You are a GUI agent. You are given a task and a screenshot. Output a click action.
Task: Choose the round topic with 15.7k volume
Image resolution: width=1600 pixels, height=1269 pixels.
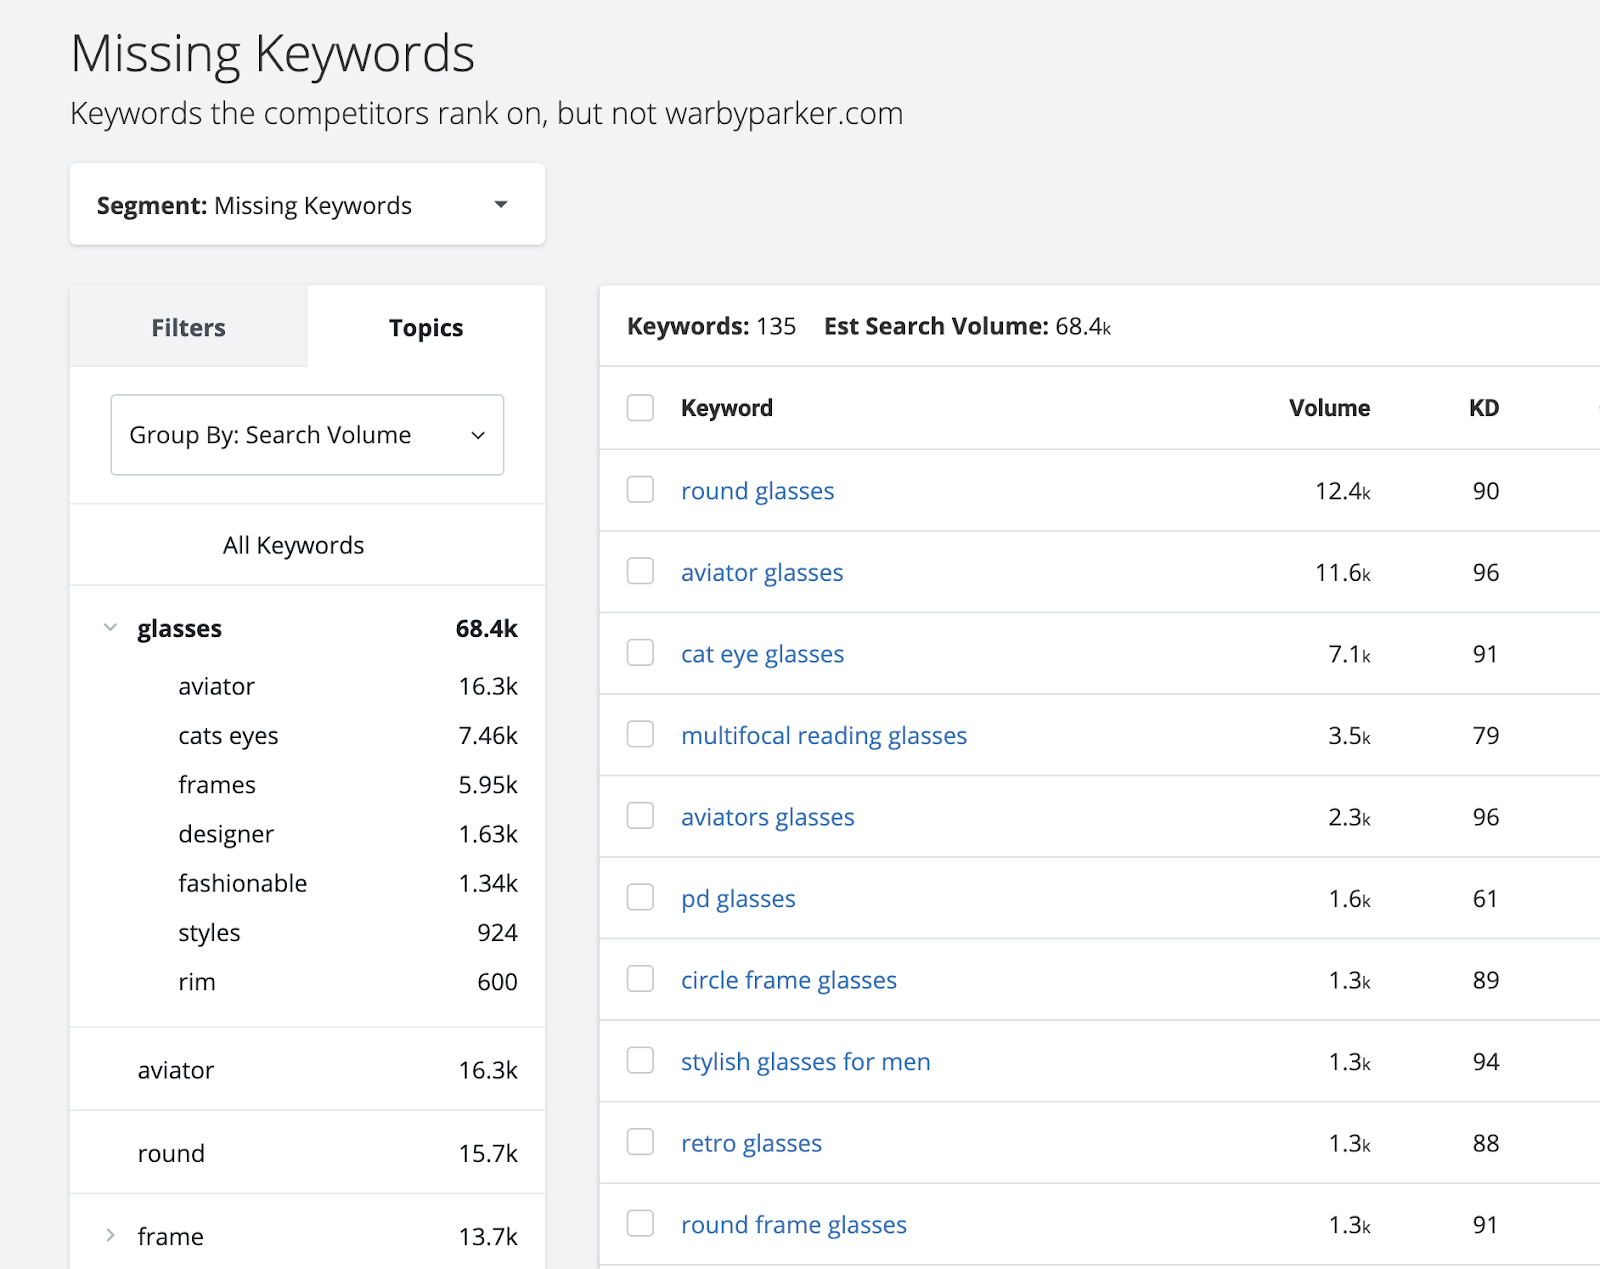click(x=171, y=1153)
